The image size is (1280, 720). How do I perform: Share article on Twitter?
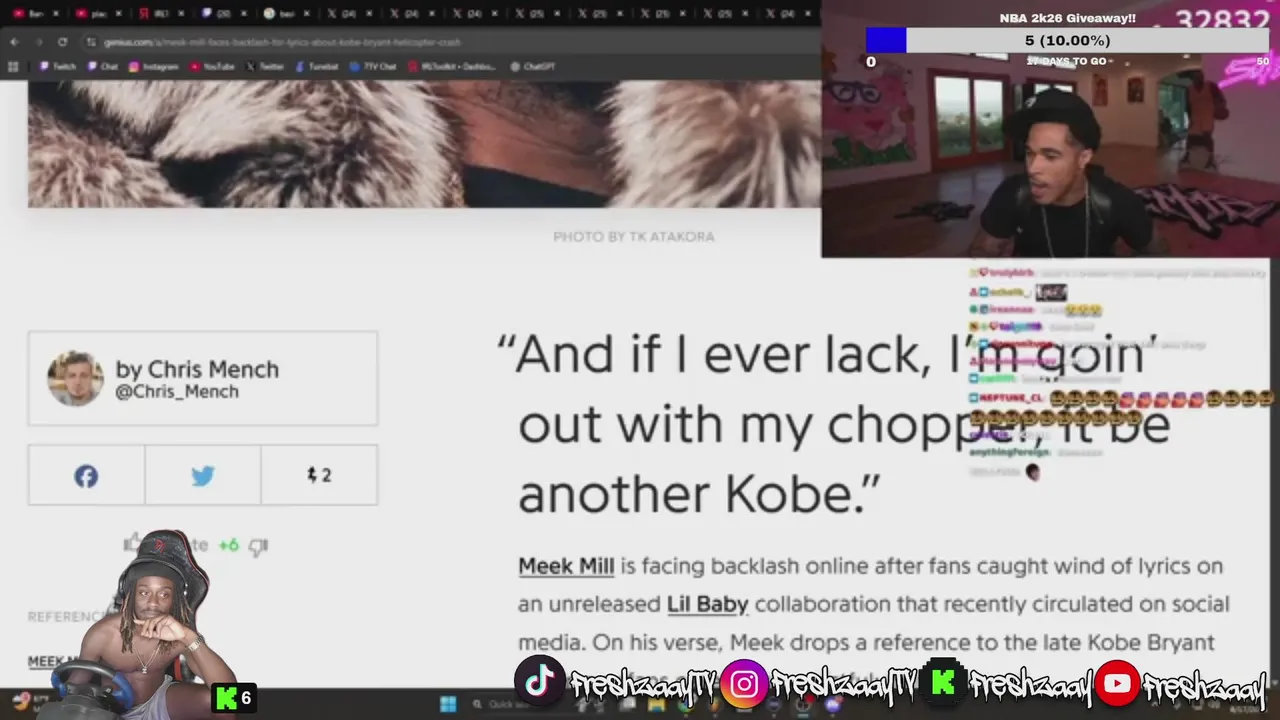[x=203, y=476]
